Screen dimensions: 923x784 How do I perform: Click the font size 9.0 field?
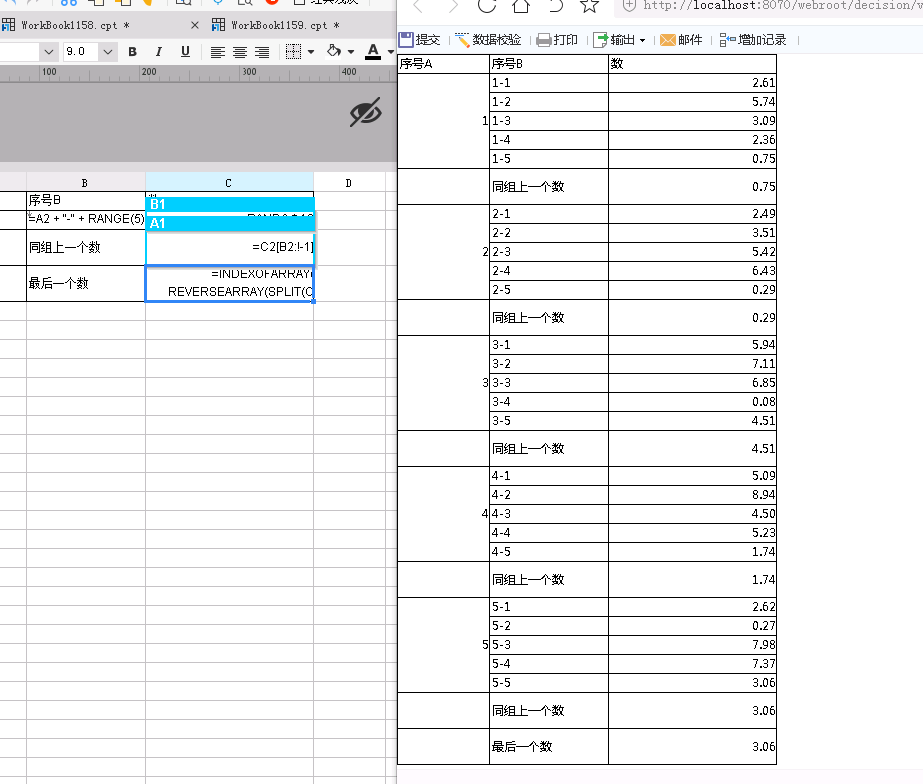click(x=81, y=52)
